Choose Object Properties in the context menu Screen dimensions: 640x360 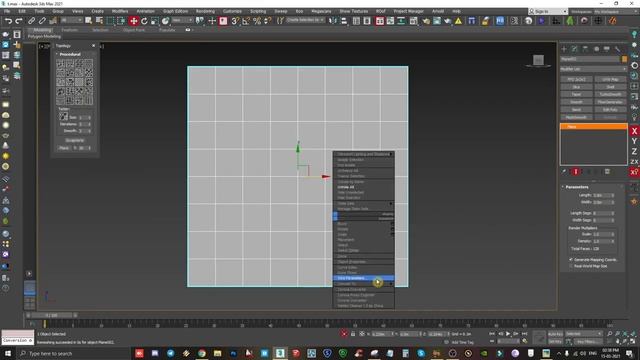[363, 262]
